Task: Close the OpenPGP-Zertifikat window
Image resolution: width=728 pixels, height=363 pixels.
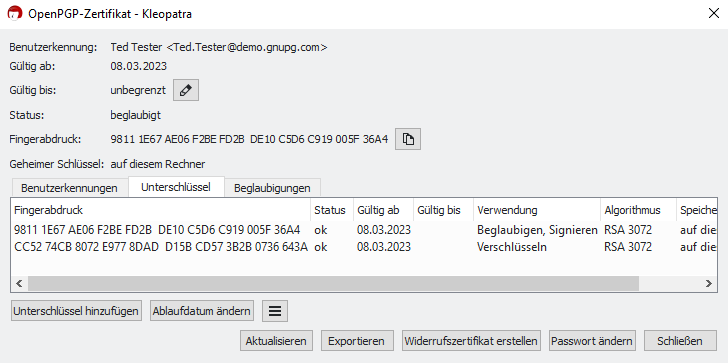Action: 714,13
